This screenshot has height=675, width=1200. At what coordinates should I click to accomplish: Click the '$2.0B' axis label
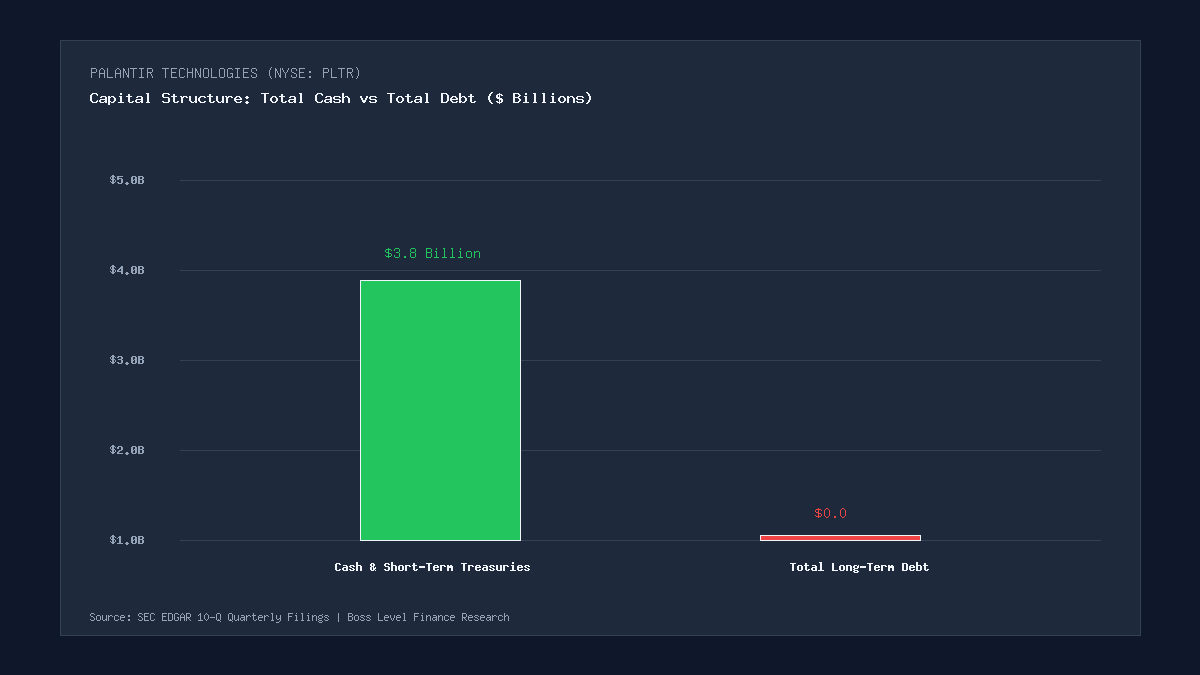tap(127, 450)
